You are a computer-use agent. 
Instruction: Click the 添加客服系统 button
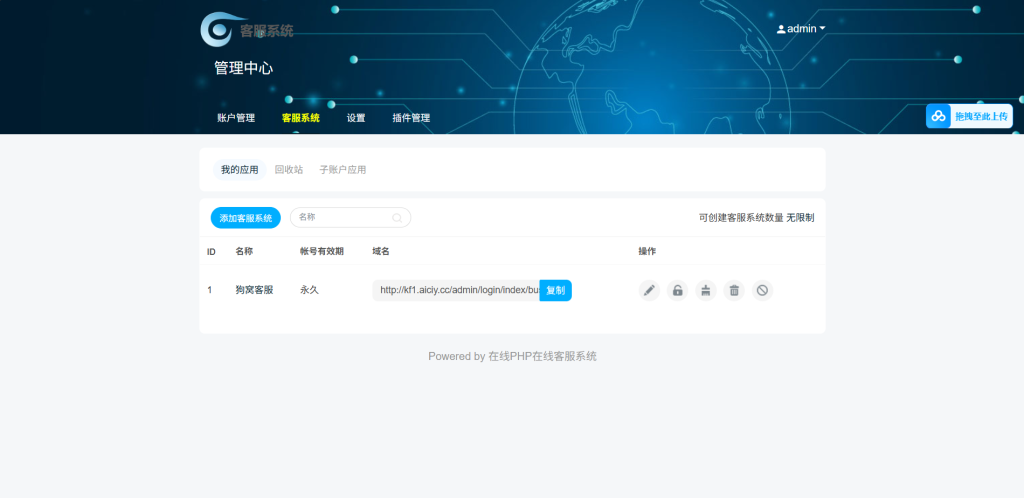coord(246,218)
